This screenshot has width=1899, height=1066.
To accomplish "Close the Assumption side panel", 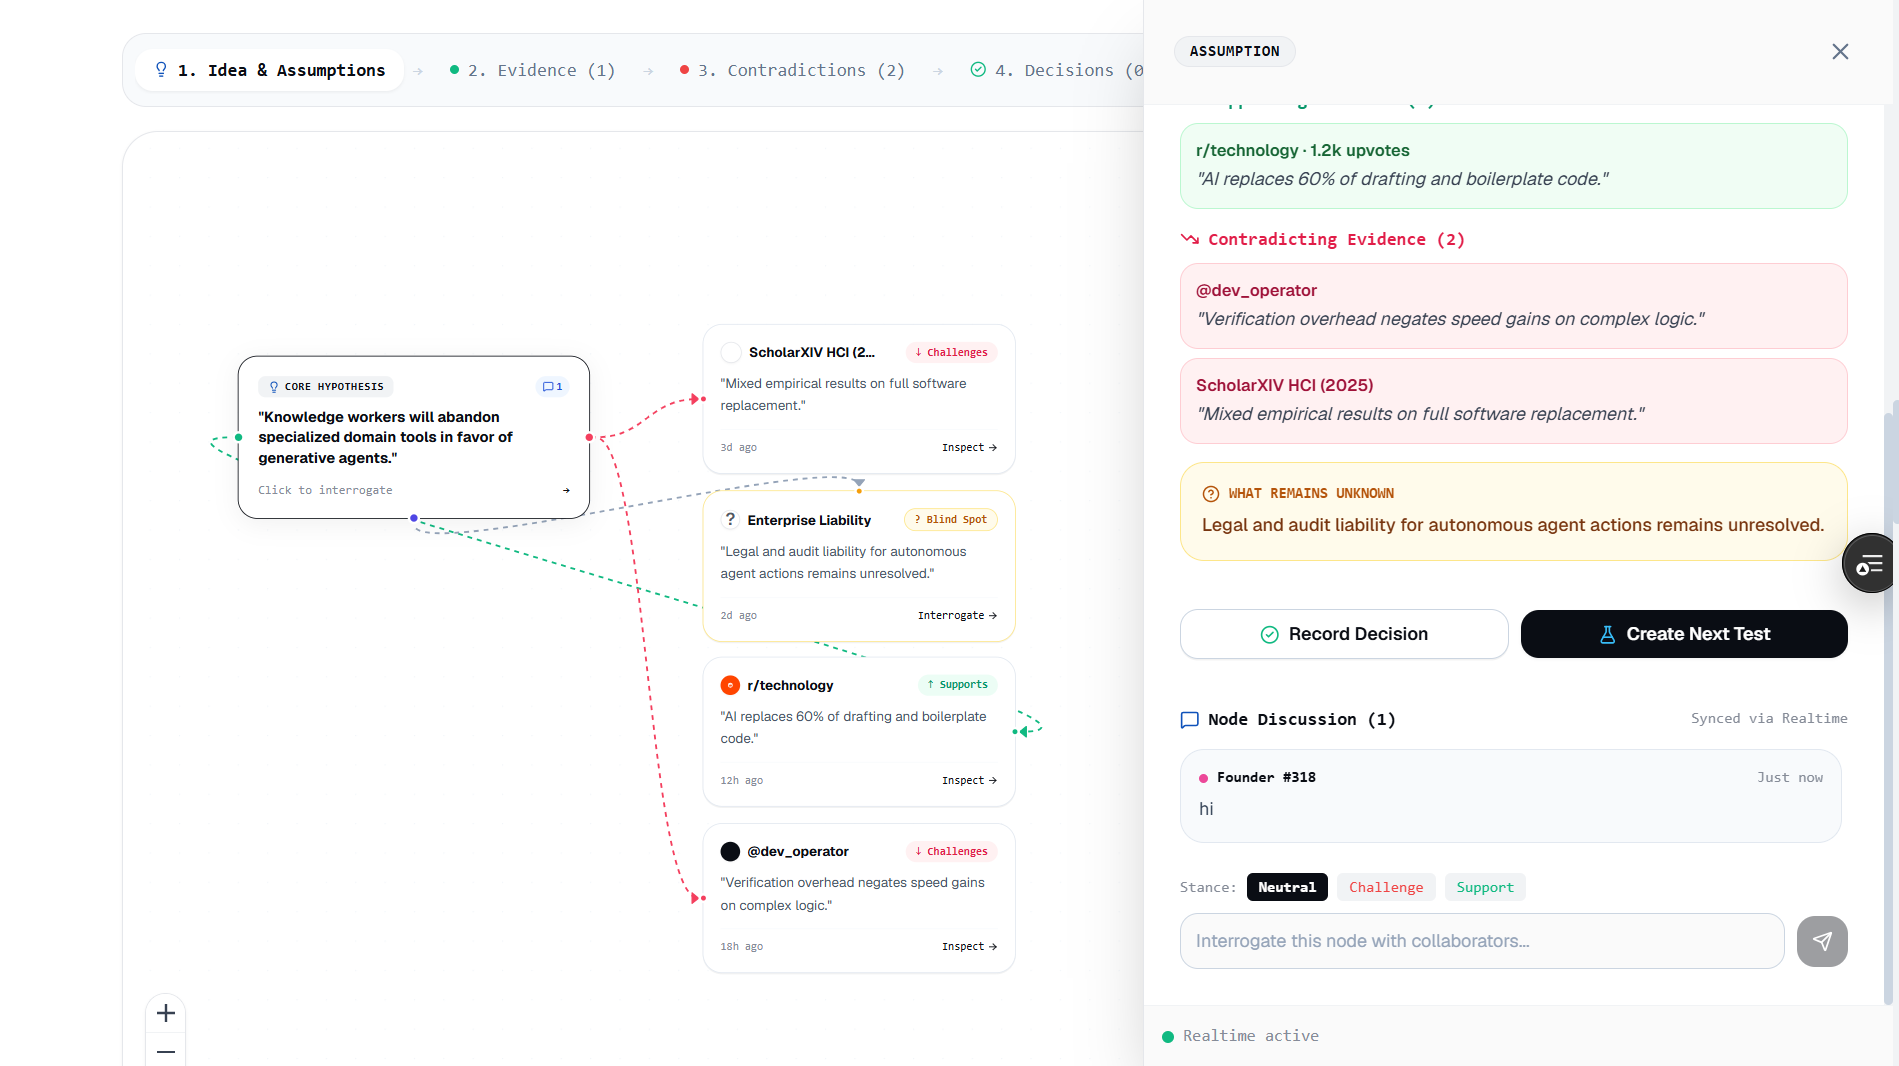I will point(1840,51).
